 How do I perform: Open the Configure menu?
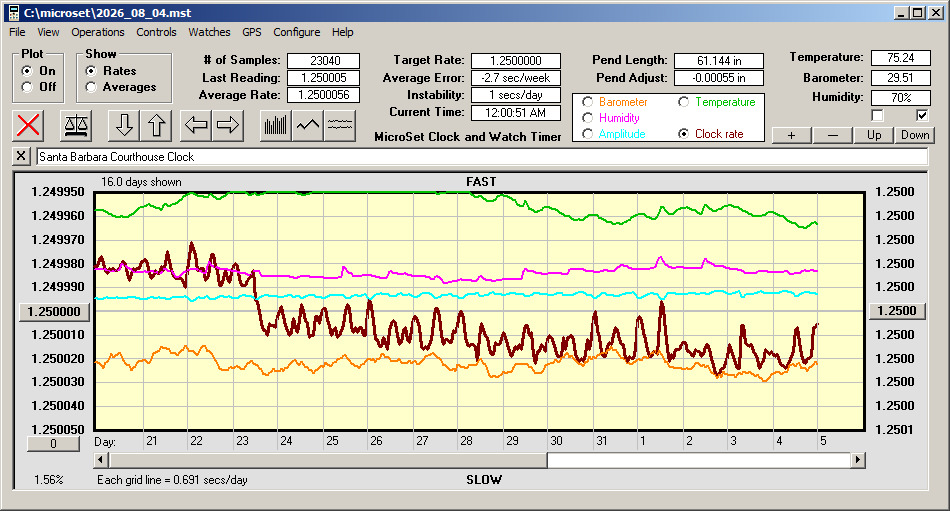pos(297,32)
